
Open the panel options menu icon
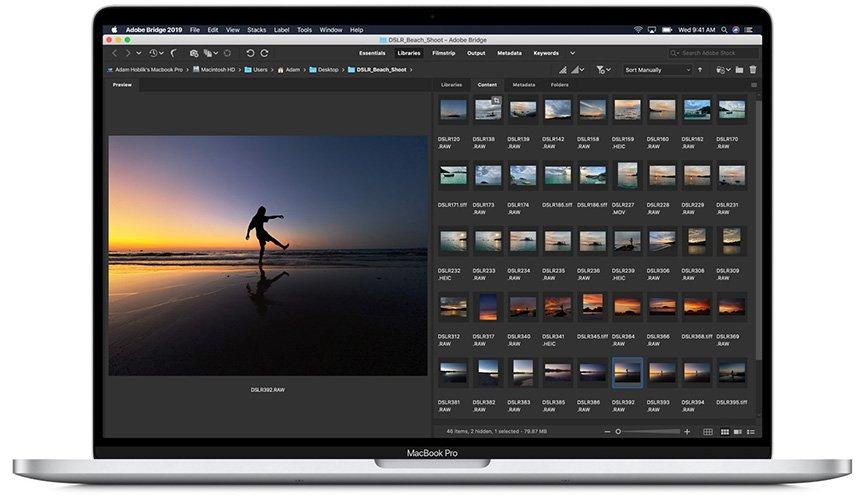point(753,85)
